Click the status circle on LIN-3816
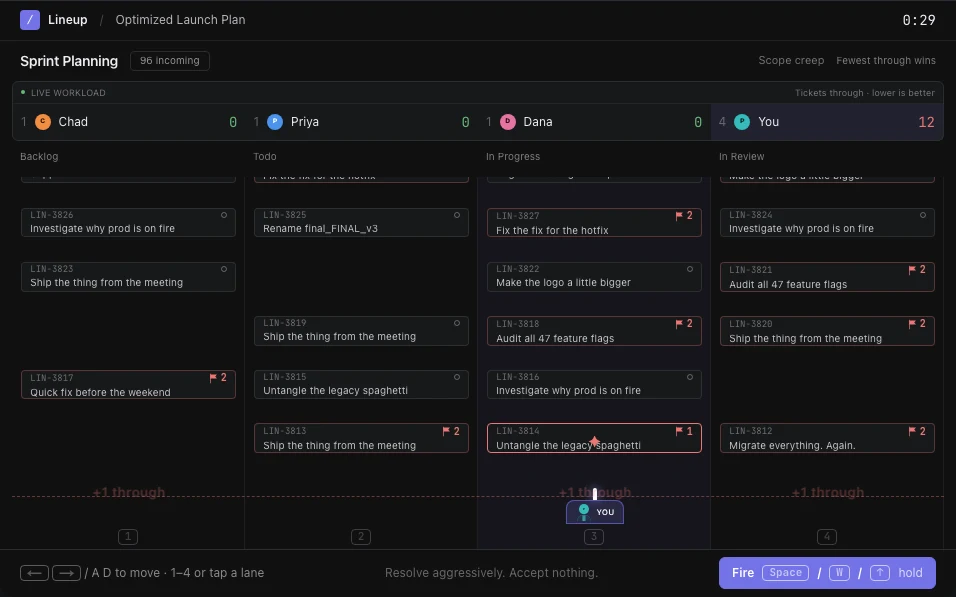 690,377
